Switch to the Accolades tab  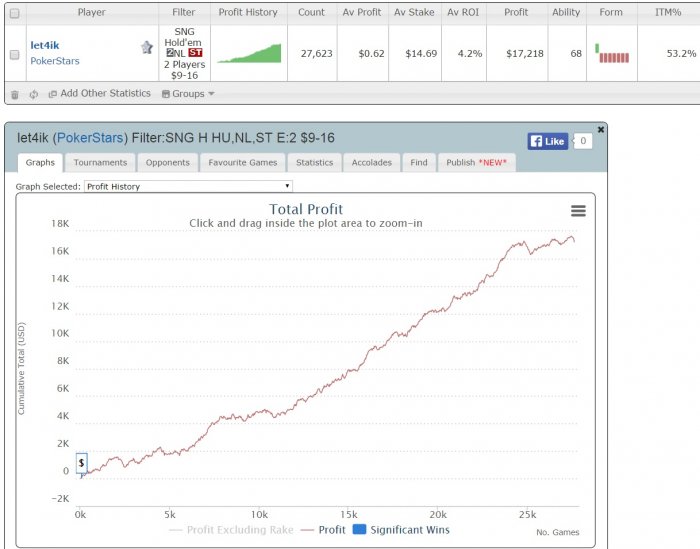click(x=371, y=162)
